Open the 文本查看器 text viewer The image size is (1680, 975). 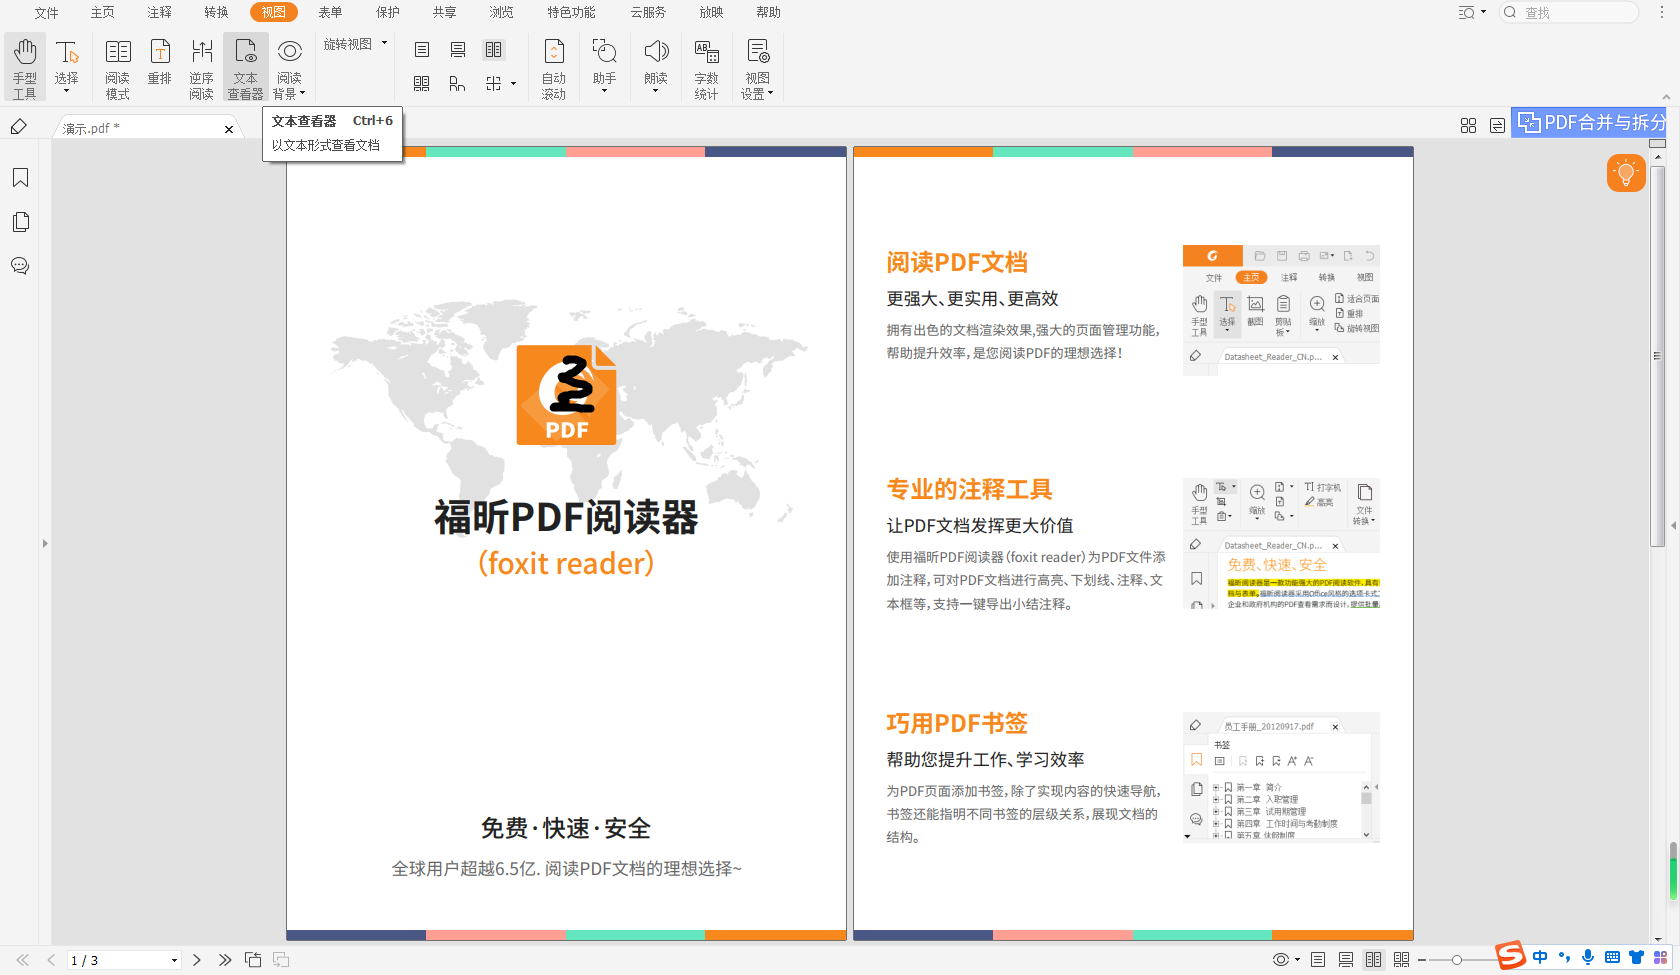(245, 65)
